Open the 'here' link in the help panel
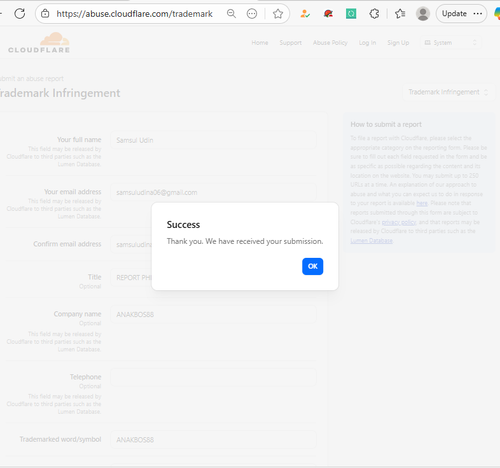Viewport: 500px width, 468px height. click(x=422, y=203)
